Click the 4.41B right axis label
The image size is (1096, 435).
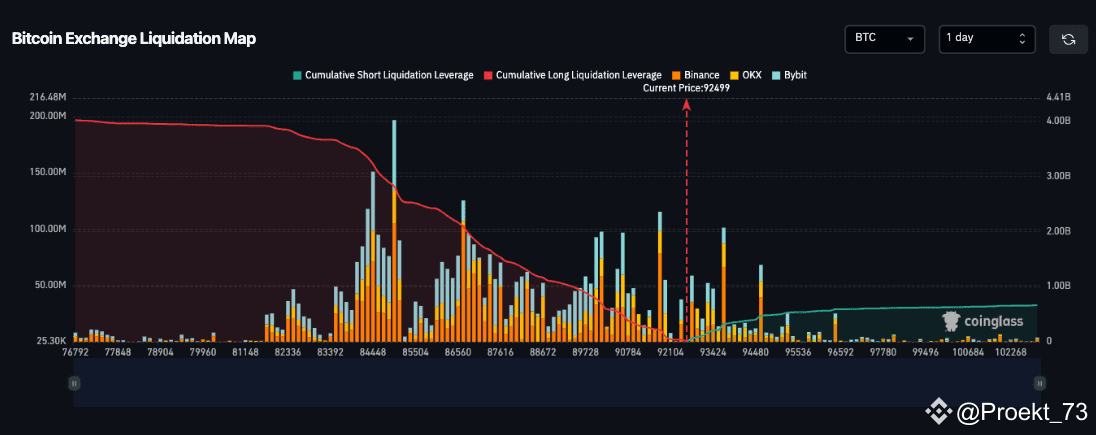coord(1058,98)
